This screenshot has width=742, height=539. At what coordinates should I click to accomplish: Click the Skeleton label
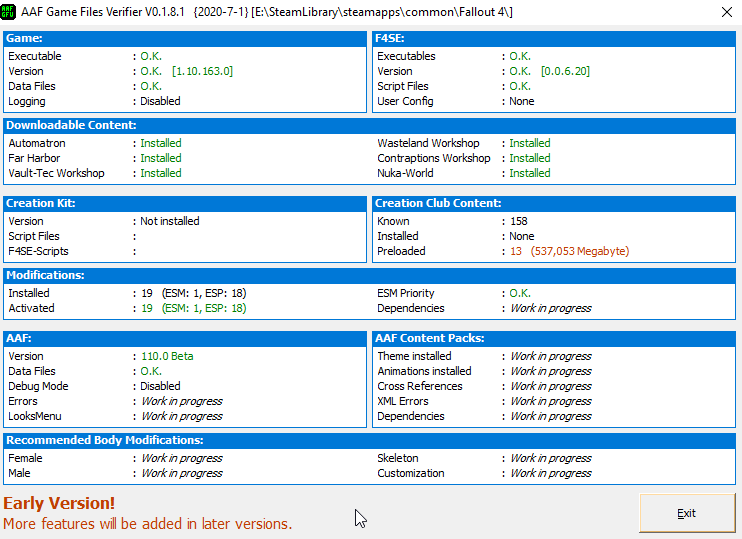point(398,458)
